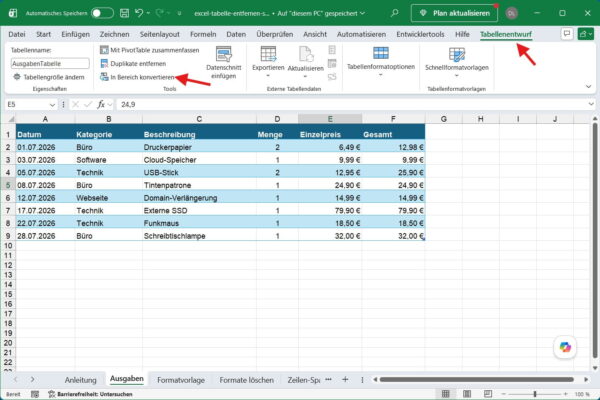
Task: Click the Undo arrow icon
Action: (x=139, y=13)
